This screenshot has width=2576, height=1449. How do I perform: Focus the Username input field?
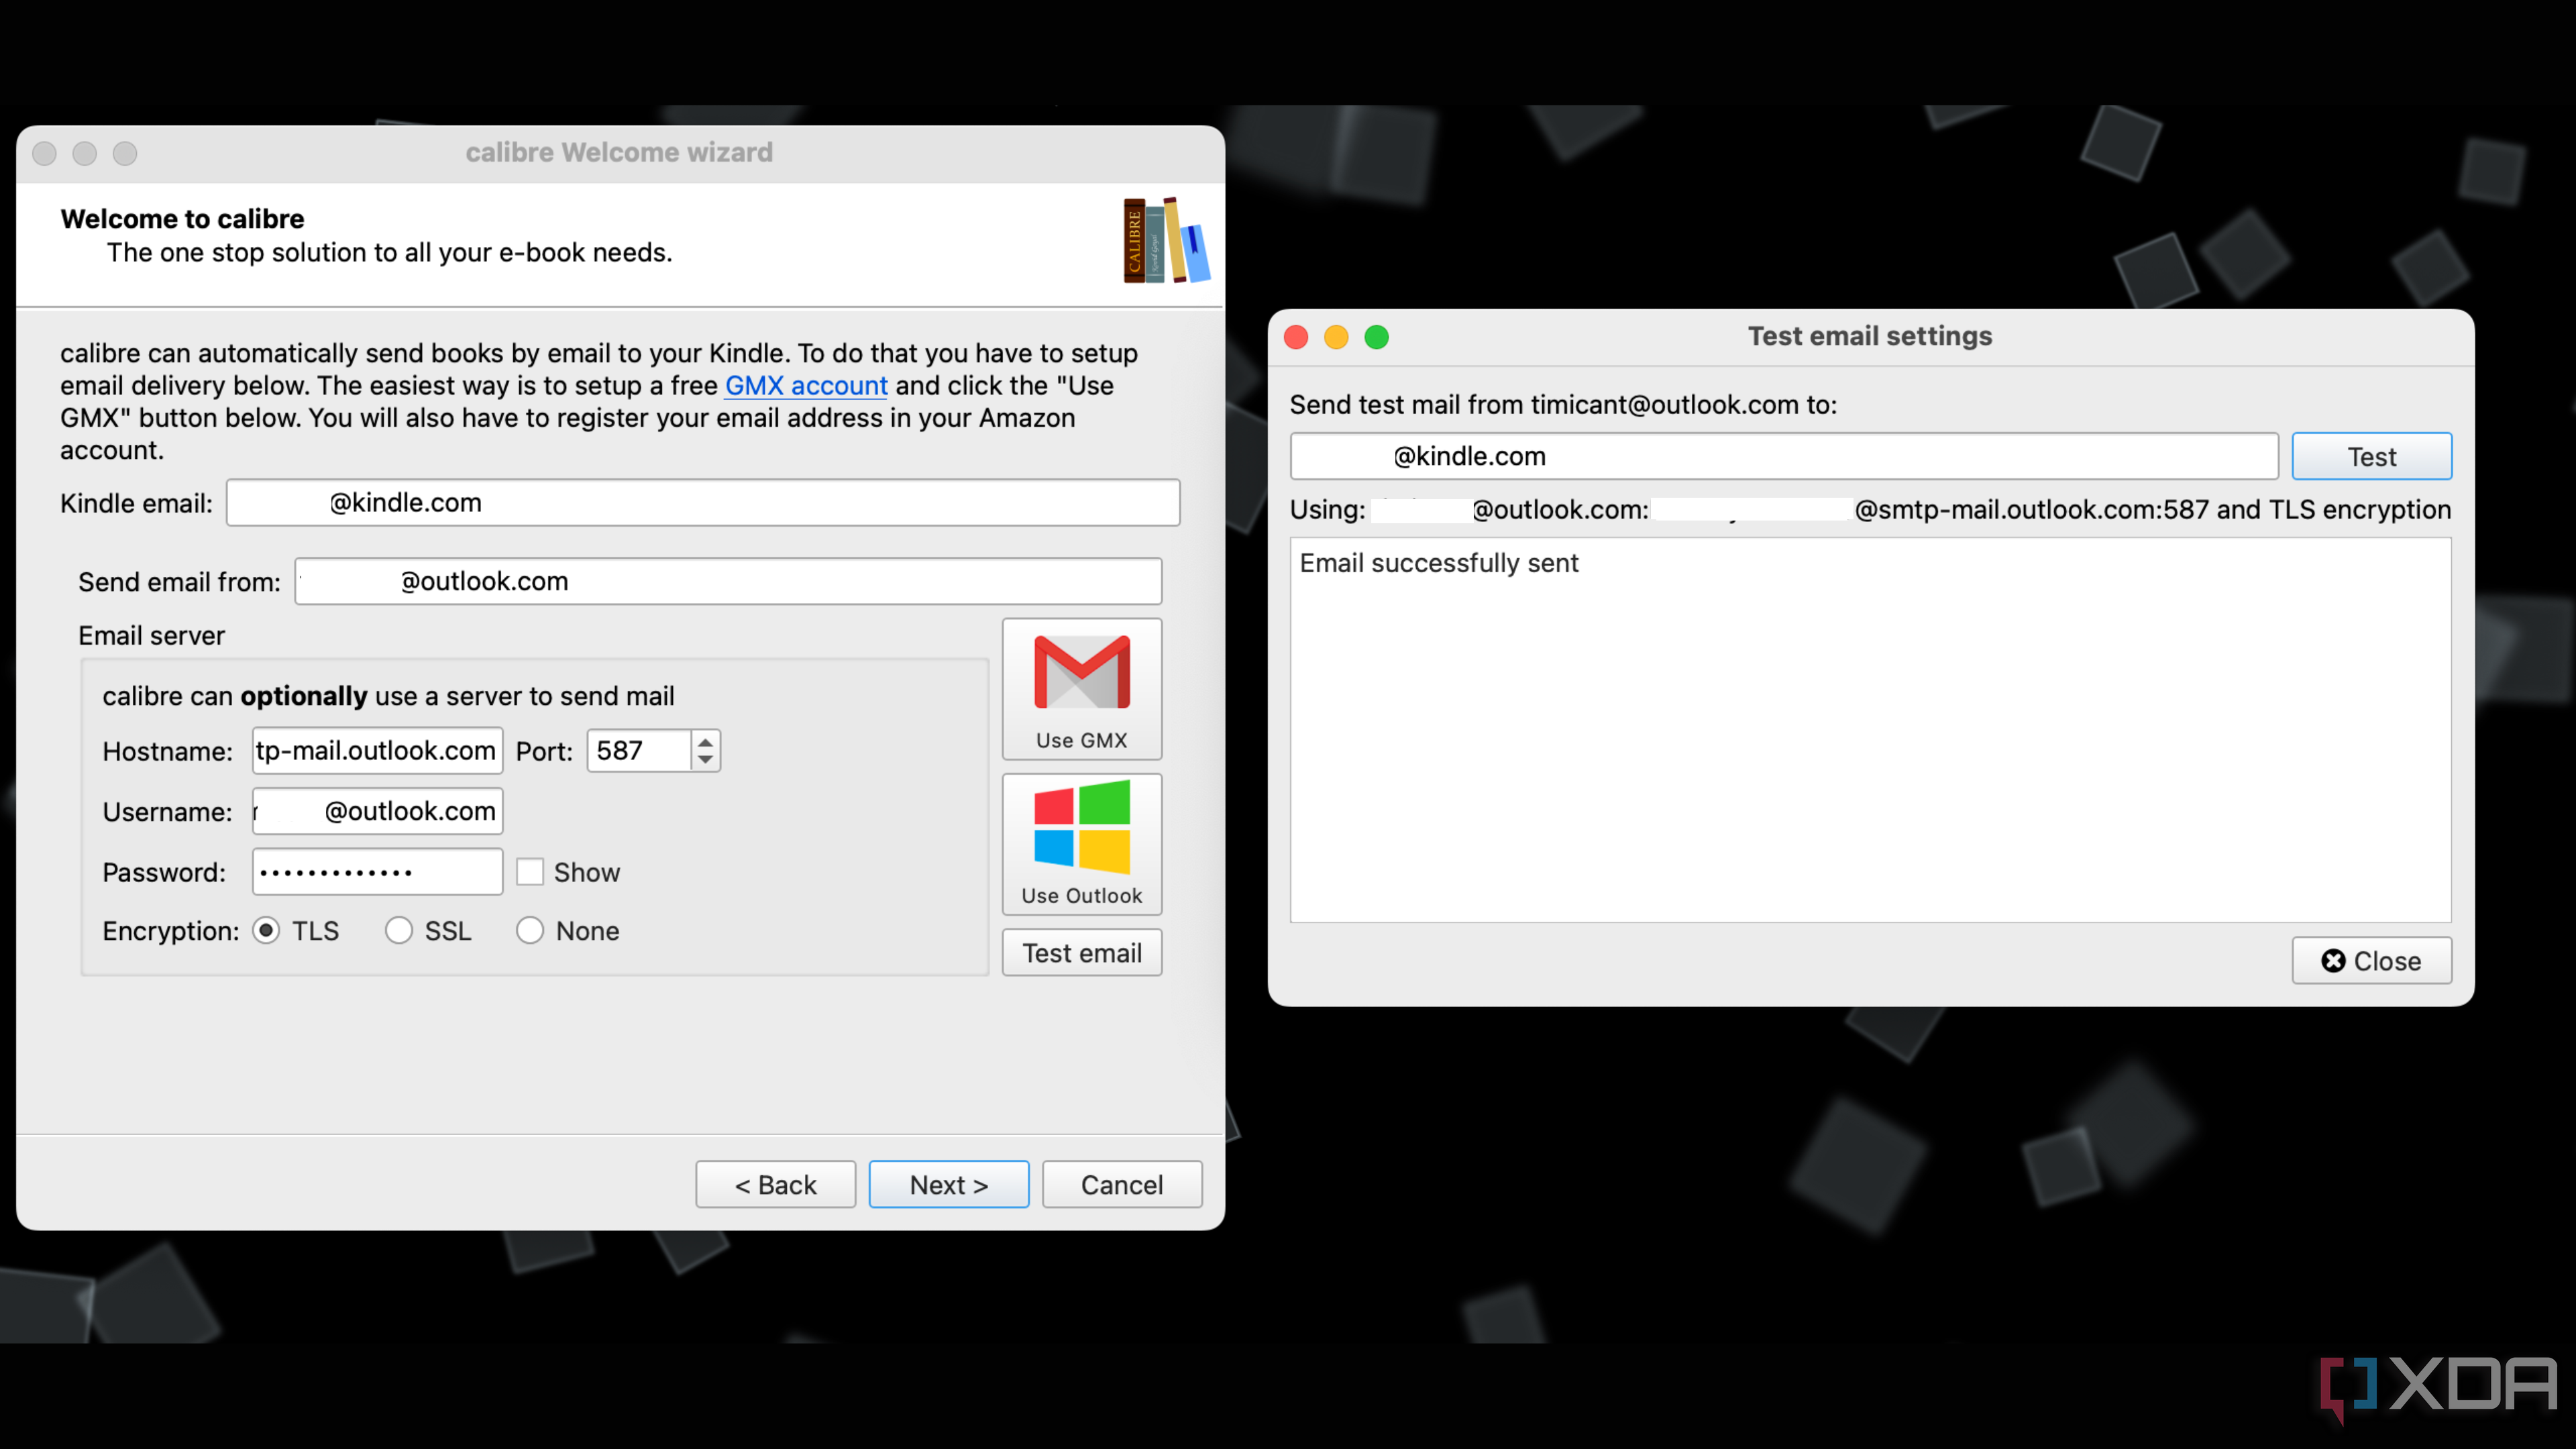[x=377, y=811]
